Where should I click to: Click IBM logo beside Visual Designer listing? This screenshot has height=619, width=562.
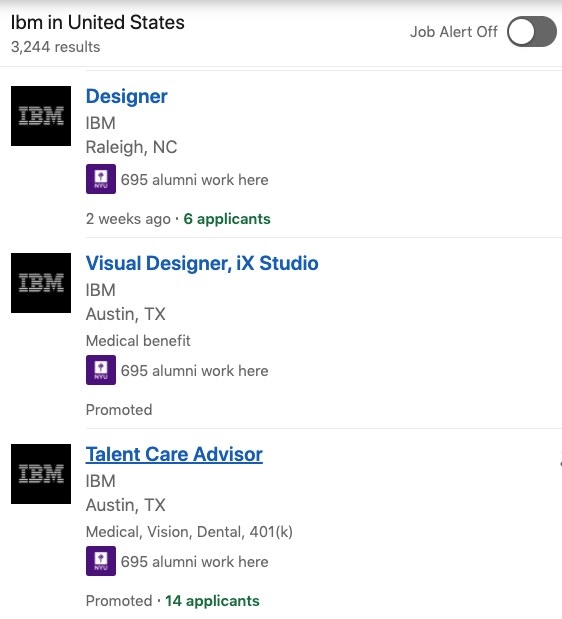click(41, 283)
